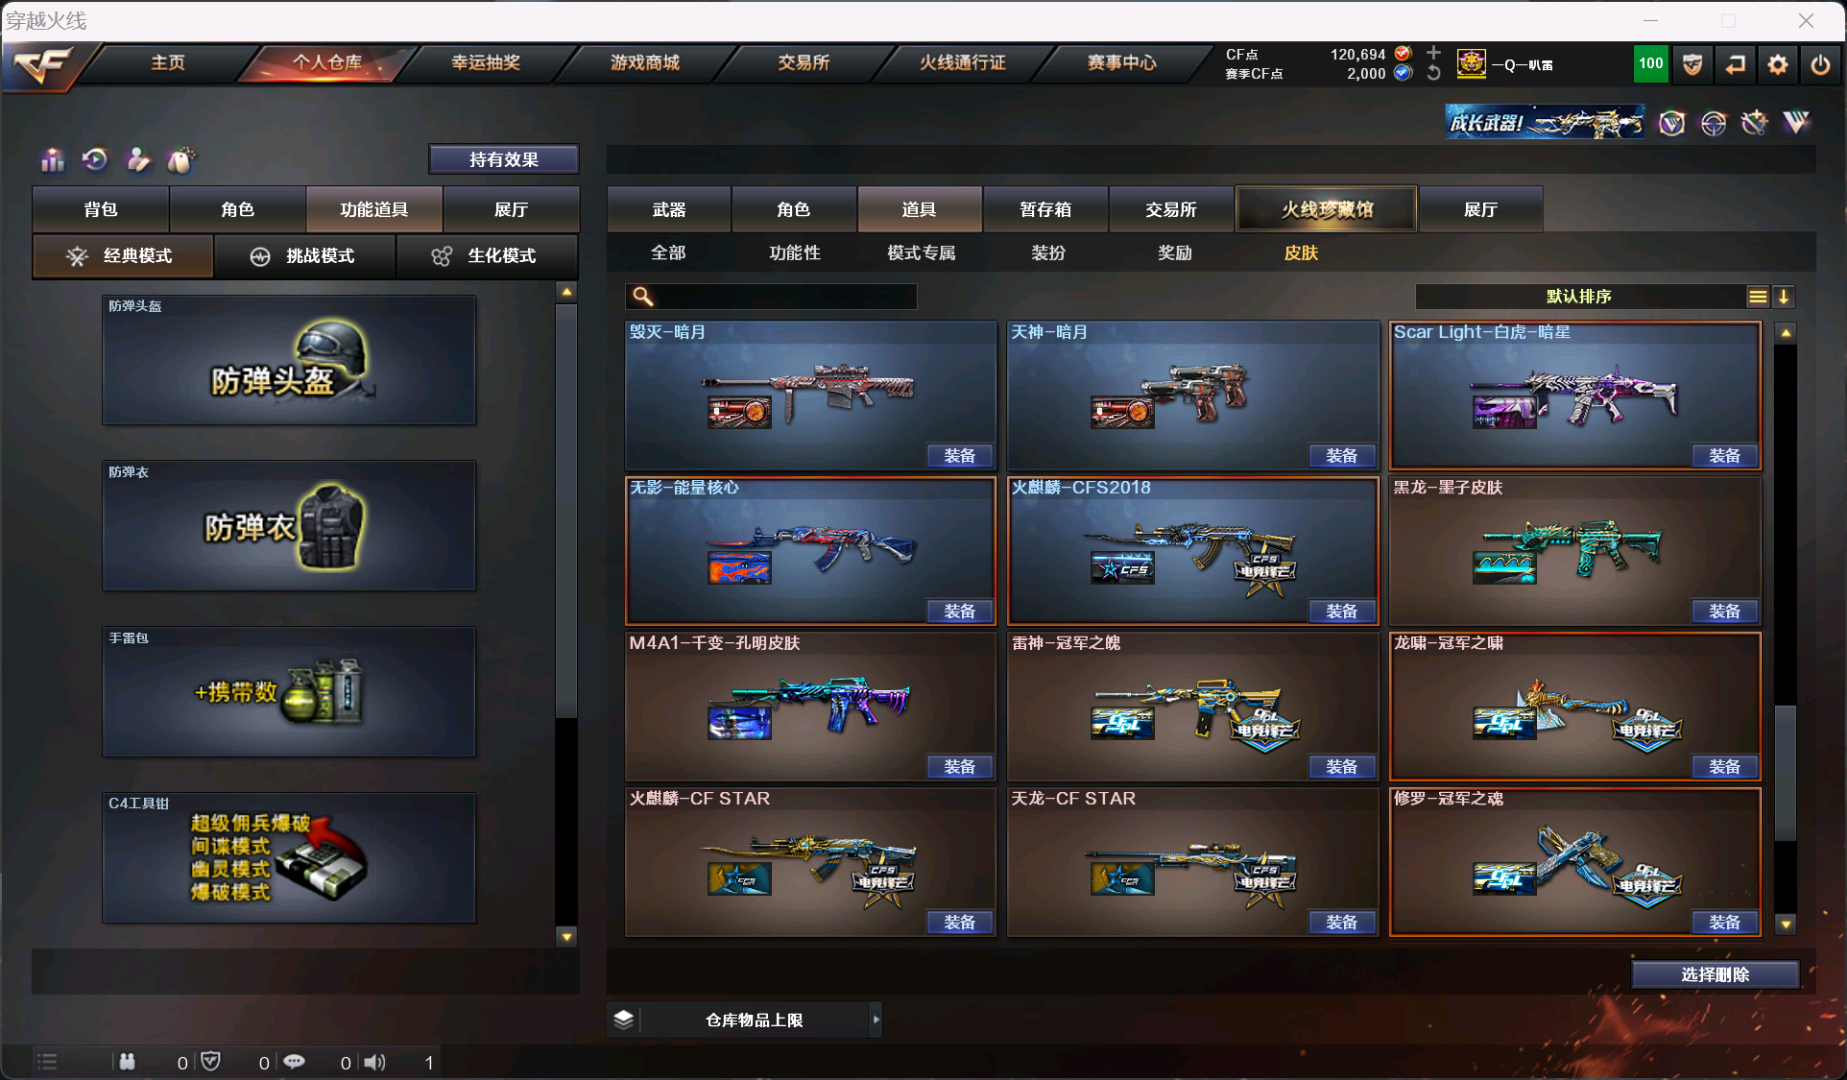Click the green 100 level badge

(x=1650, y=64)
